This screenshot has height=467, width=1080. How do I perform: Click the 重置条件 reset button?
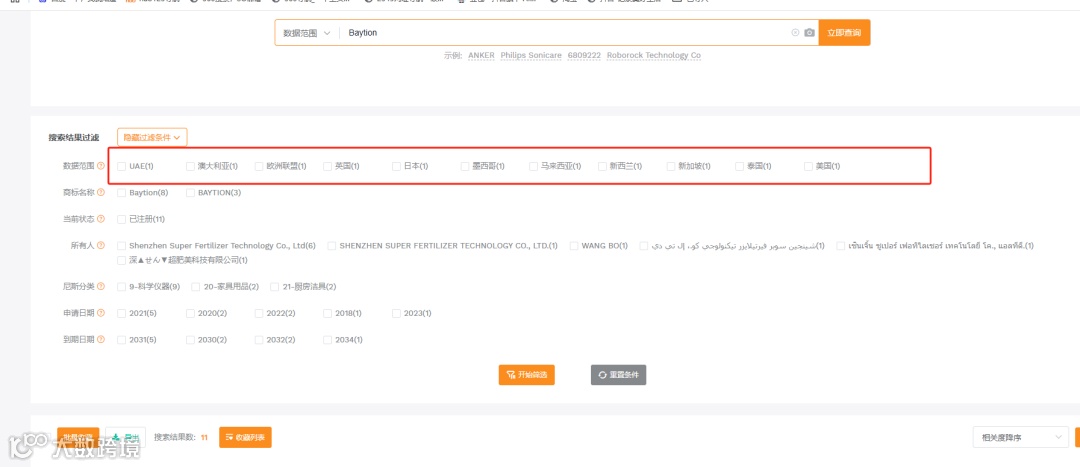coord(619,375)
